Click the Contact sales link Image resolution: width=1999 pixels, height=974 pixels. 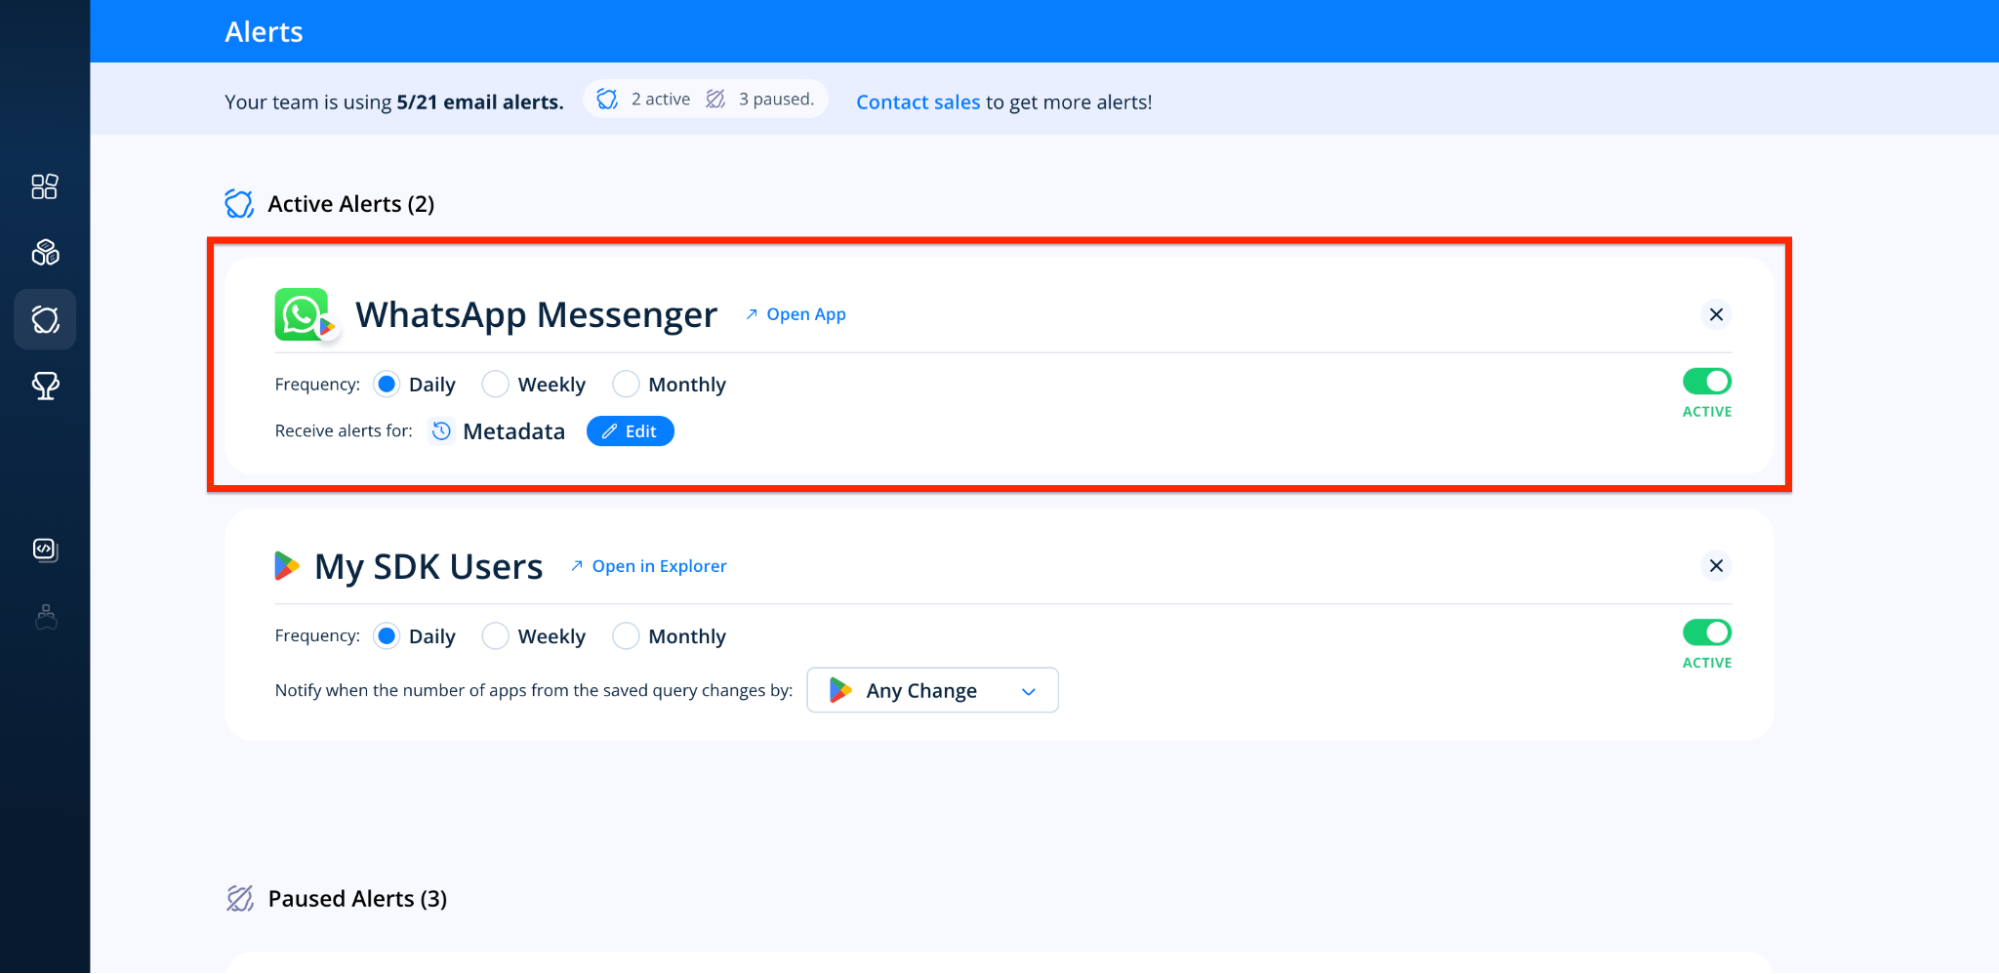pos(918,102)
